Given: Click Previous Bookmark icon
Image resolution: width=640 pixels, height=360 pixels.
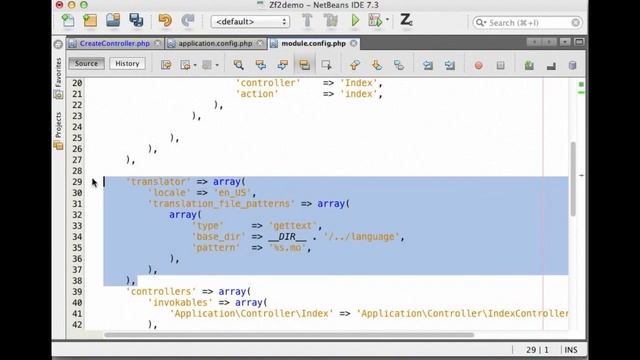Looking at the screenshot, I should pyautogui.click(x=355, y=65).
